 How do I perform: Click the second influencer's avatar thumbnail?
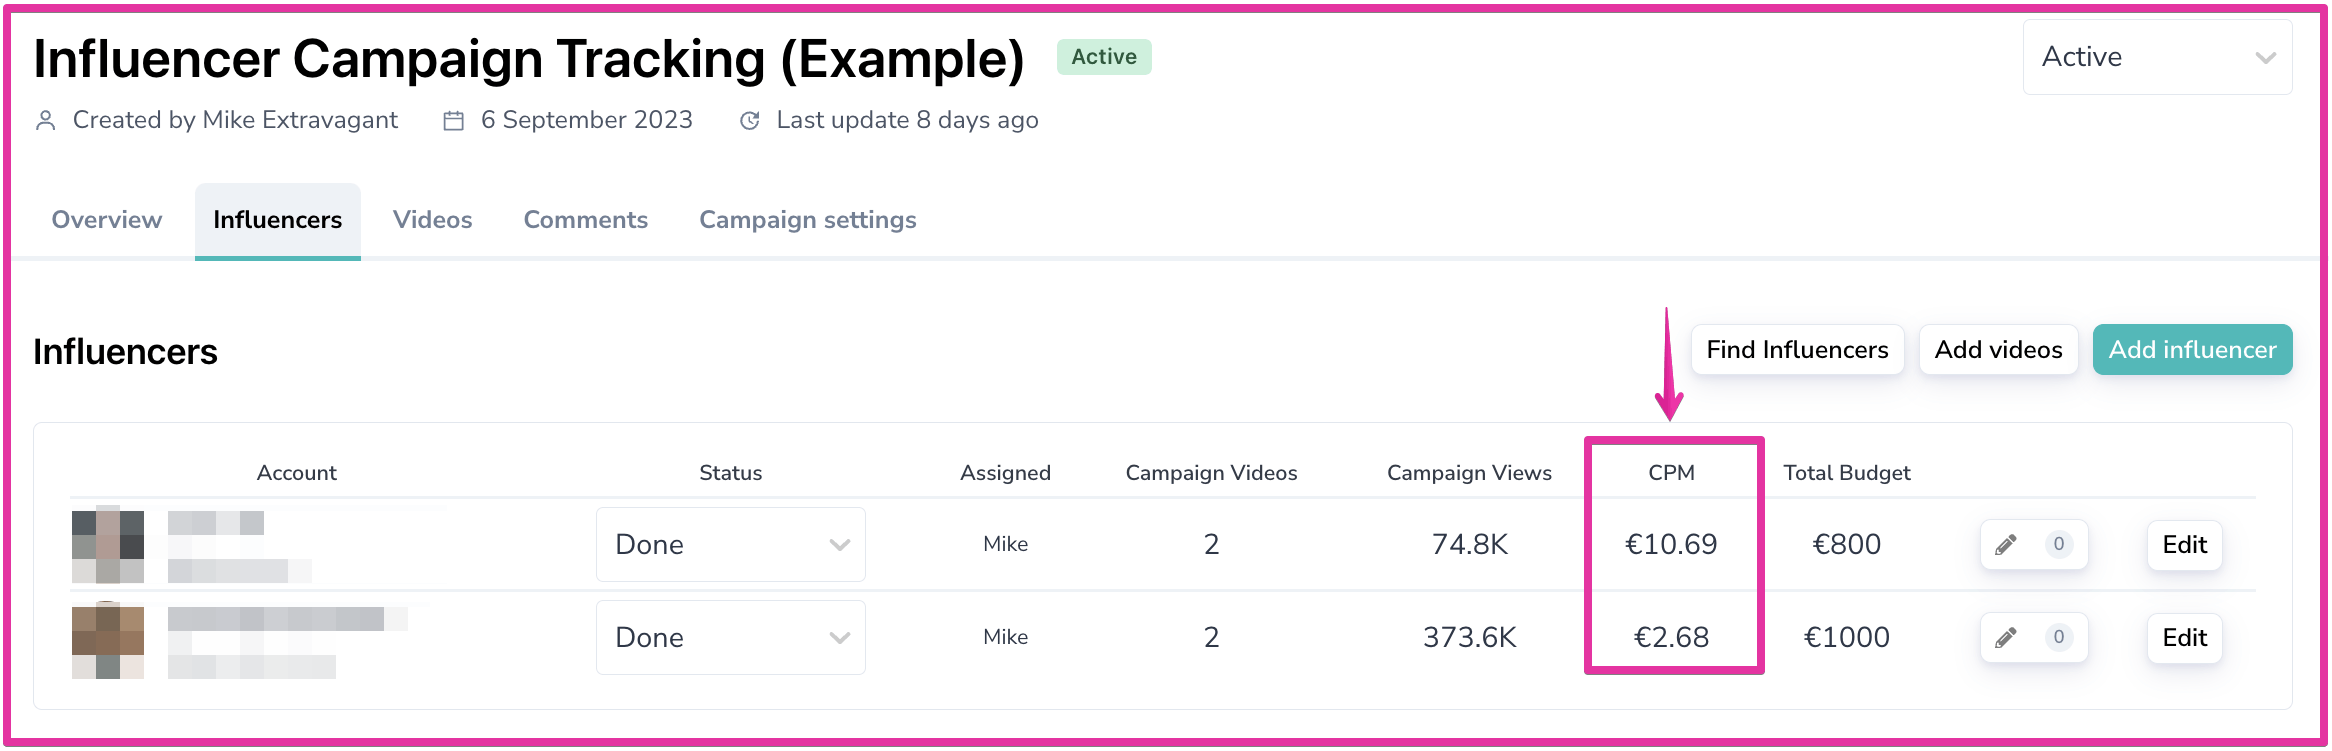pos(108,641)
